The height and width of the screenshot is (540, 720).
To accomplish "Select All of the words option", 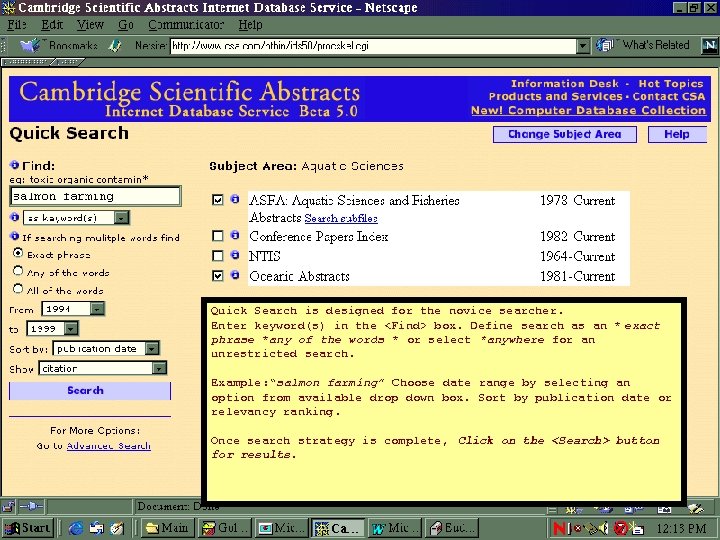I will coord(18,289).
